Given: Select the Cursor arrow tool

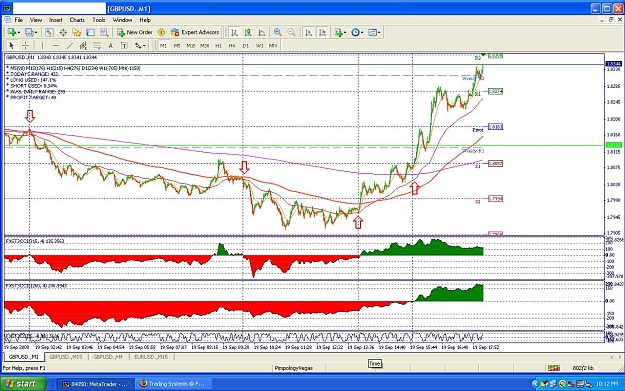Looking at the screenshot, I should click(12, 45).
